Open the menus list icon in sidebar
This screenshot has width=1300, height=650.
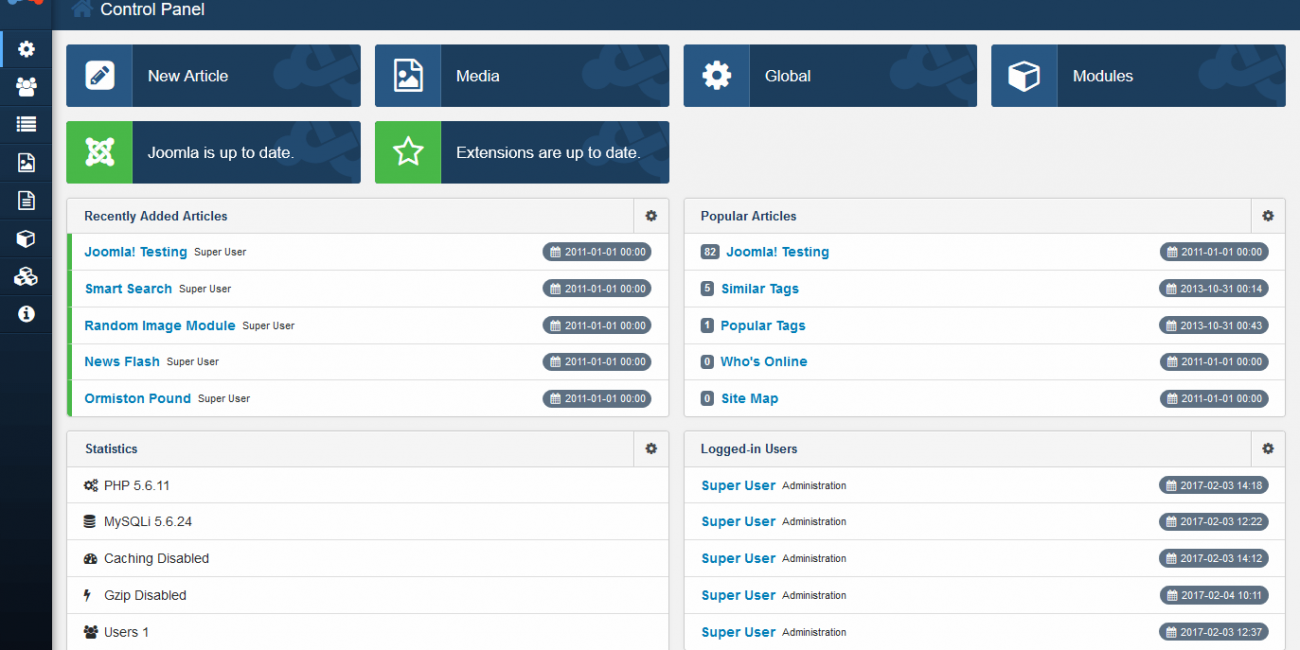26,125
